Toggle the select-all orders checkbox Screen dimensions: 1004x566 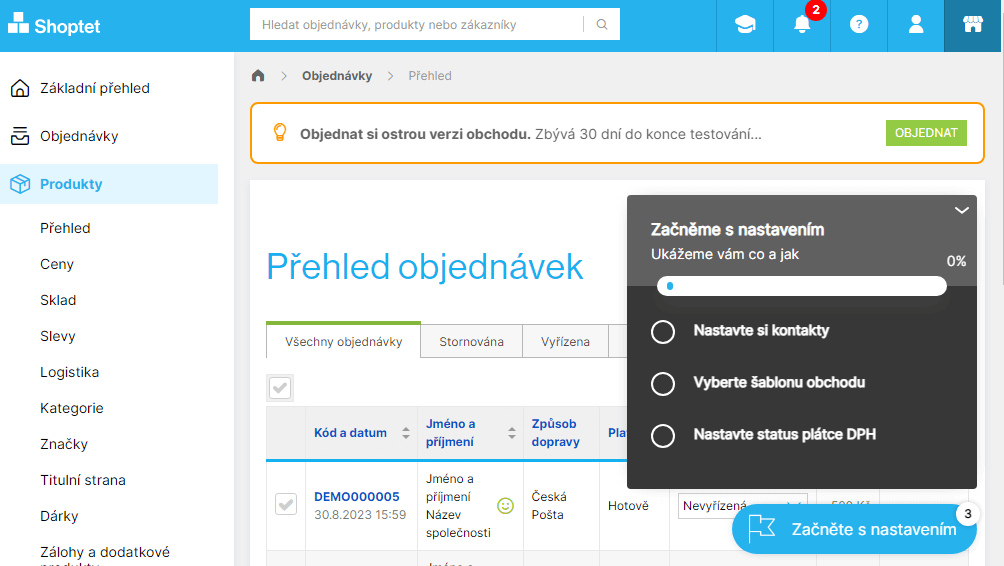pyautogui.click(x=280, y=387)
